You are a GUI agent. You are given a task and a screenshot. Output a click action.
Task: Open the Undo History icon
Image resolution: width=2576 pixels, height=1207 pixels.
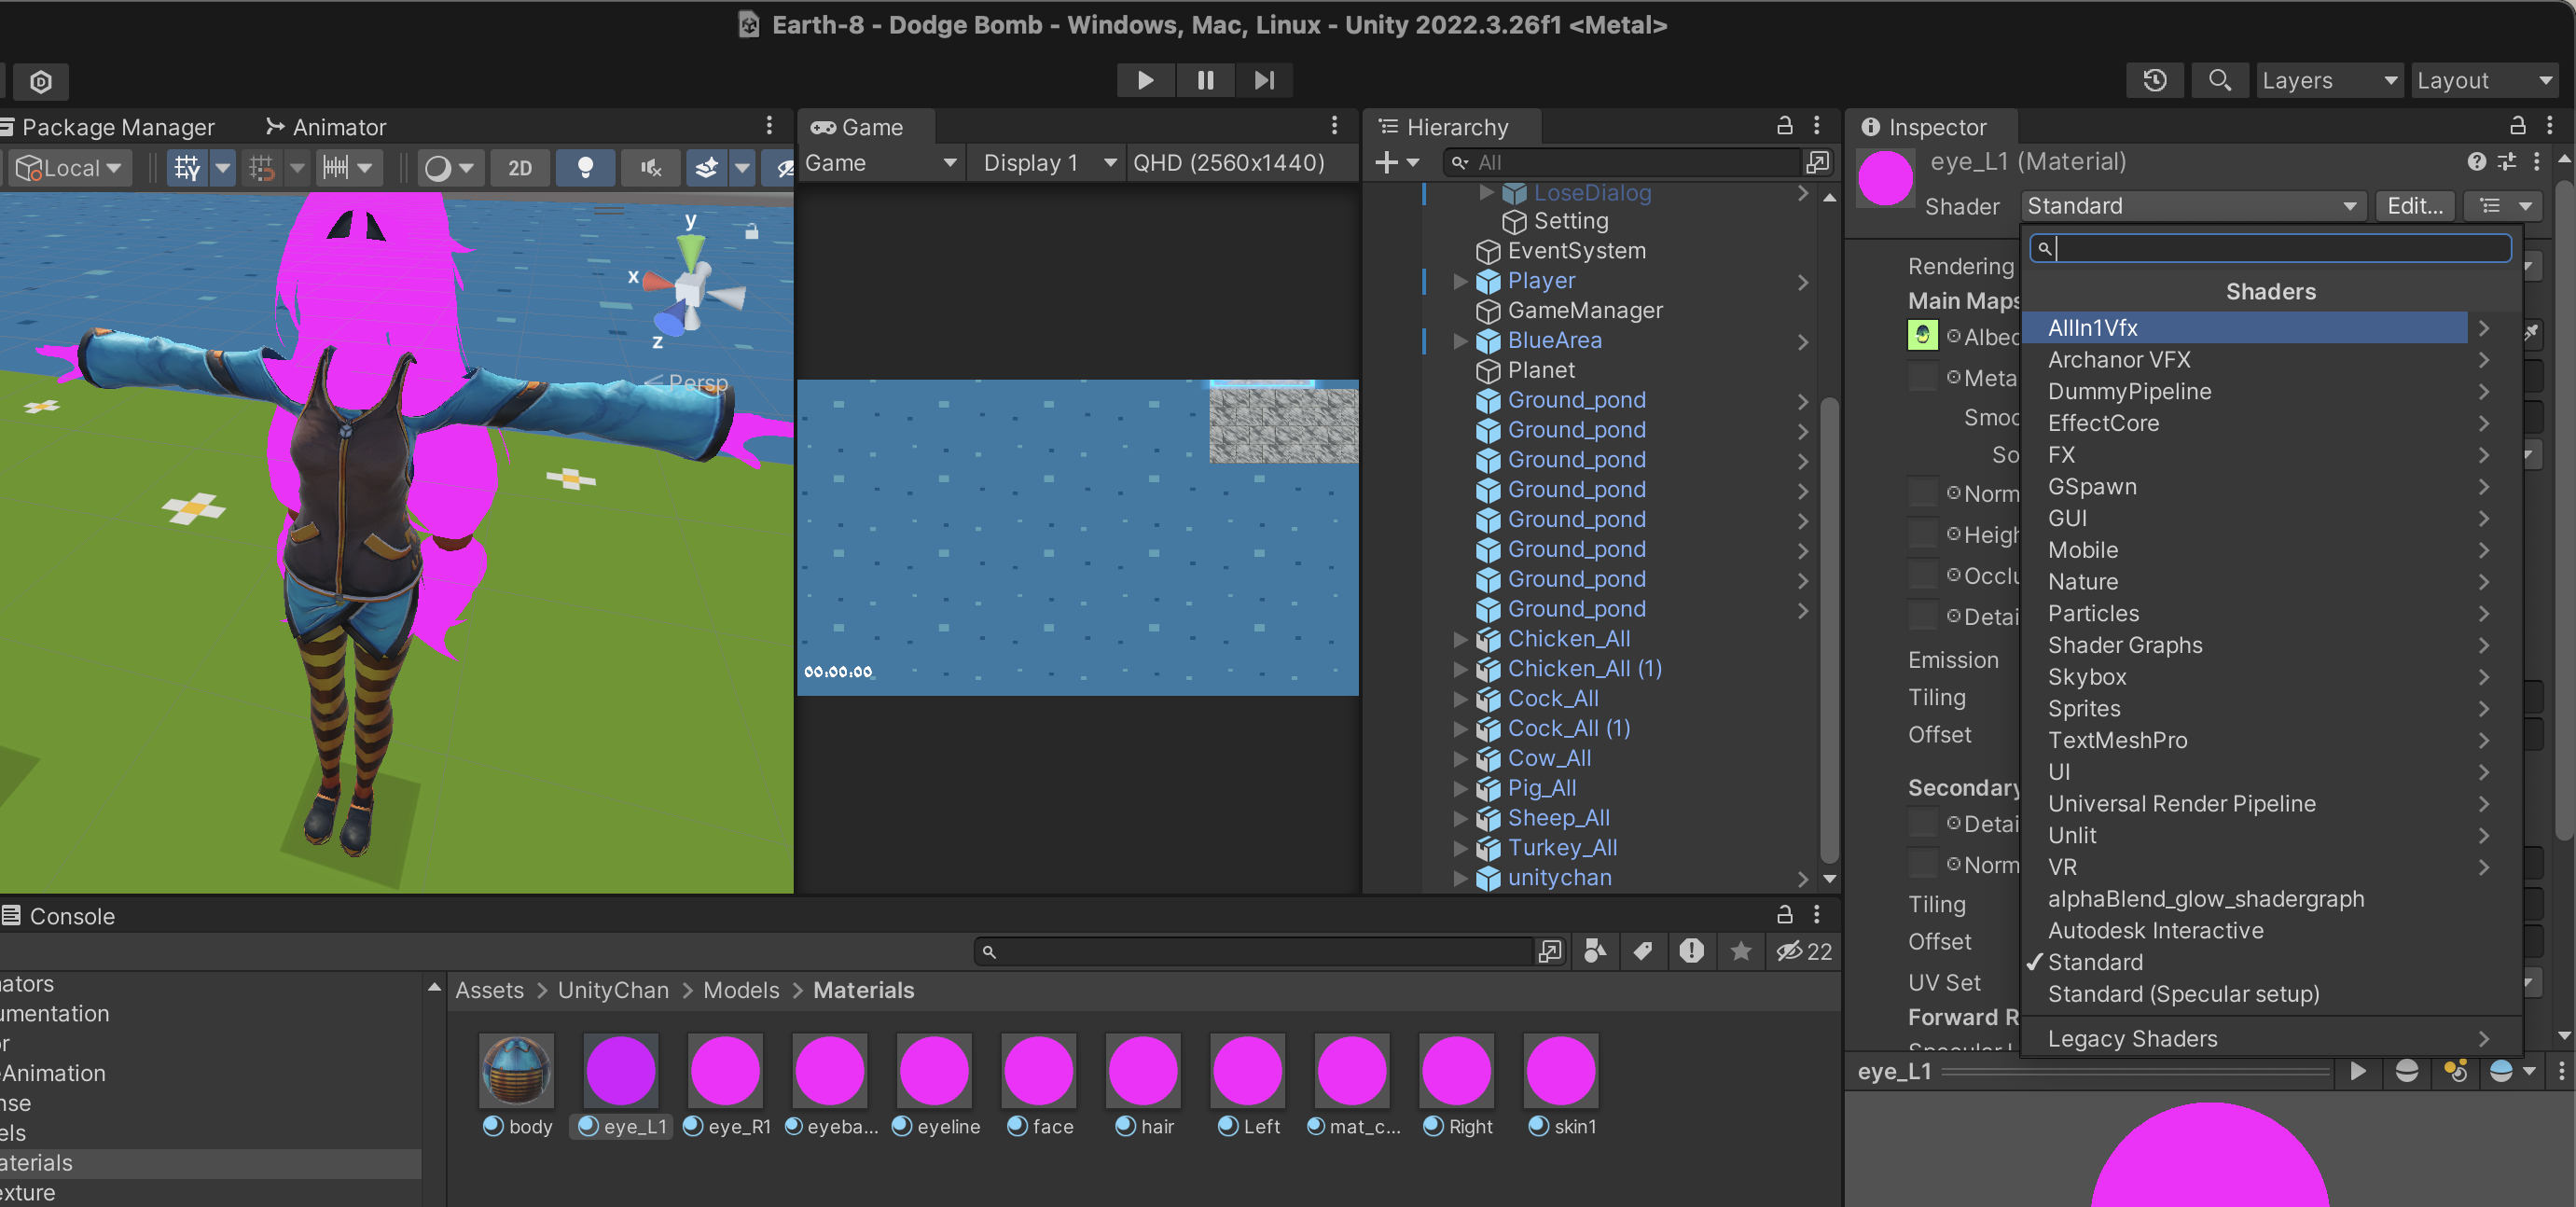click(x=2155, y=80)
